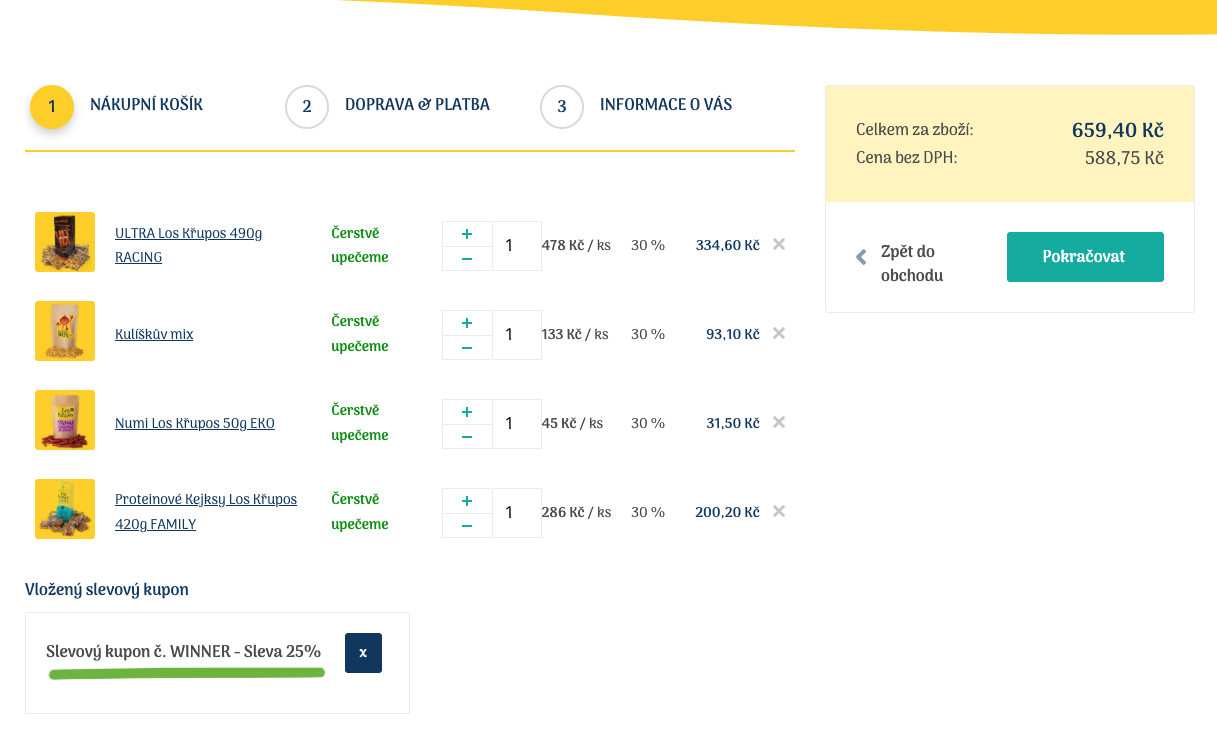Remove Kulíškův mix item with X icon
The height and width of the screenshot is (729, 1217).
click(779, 333)
